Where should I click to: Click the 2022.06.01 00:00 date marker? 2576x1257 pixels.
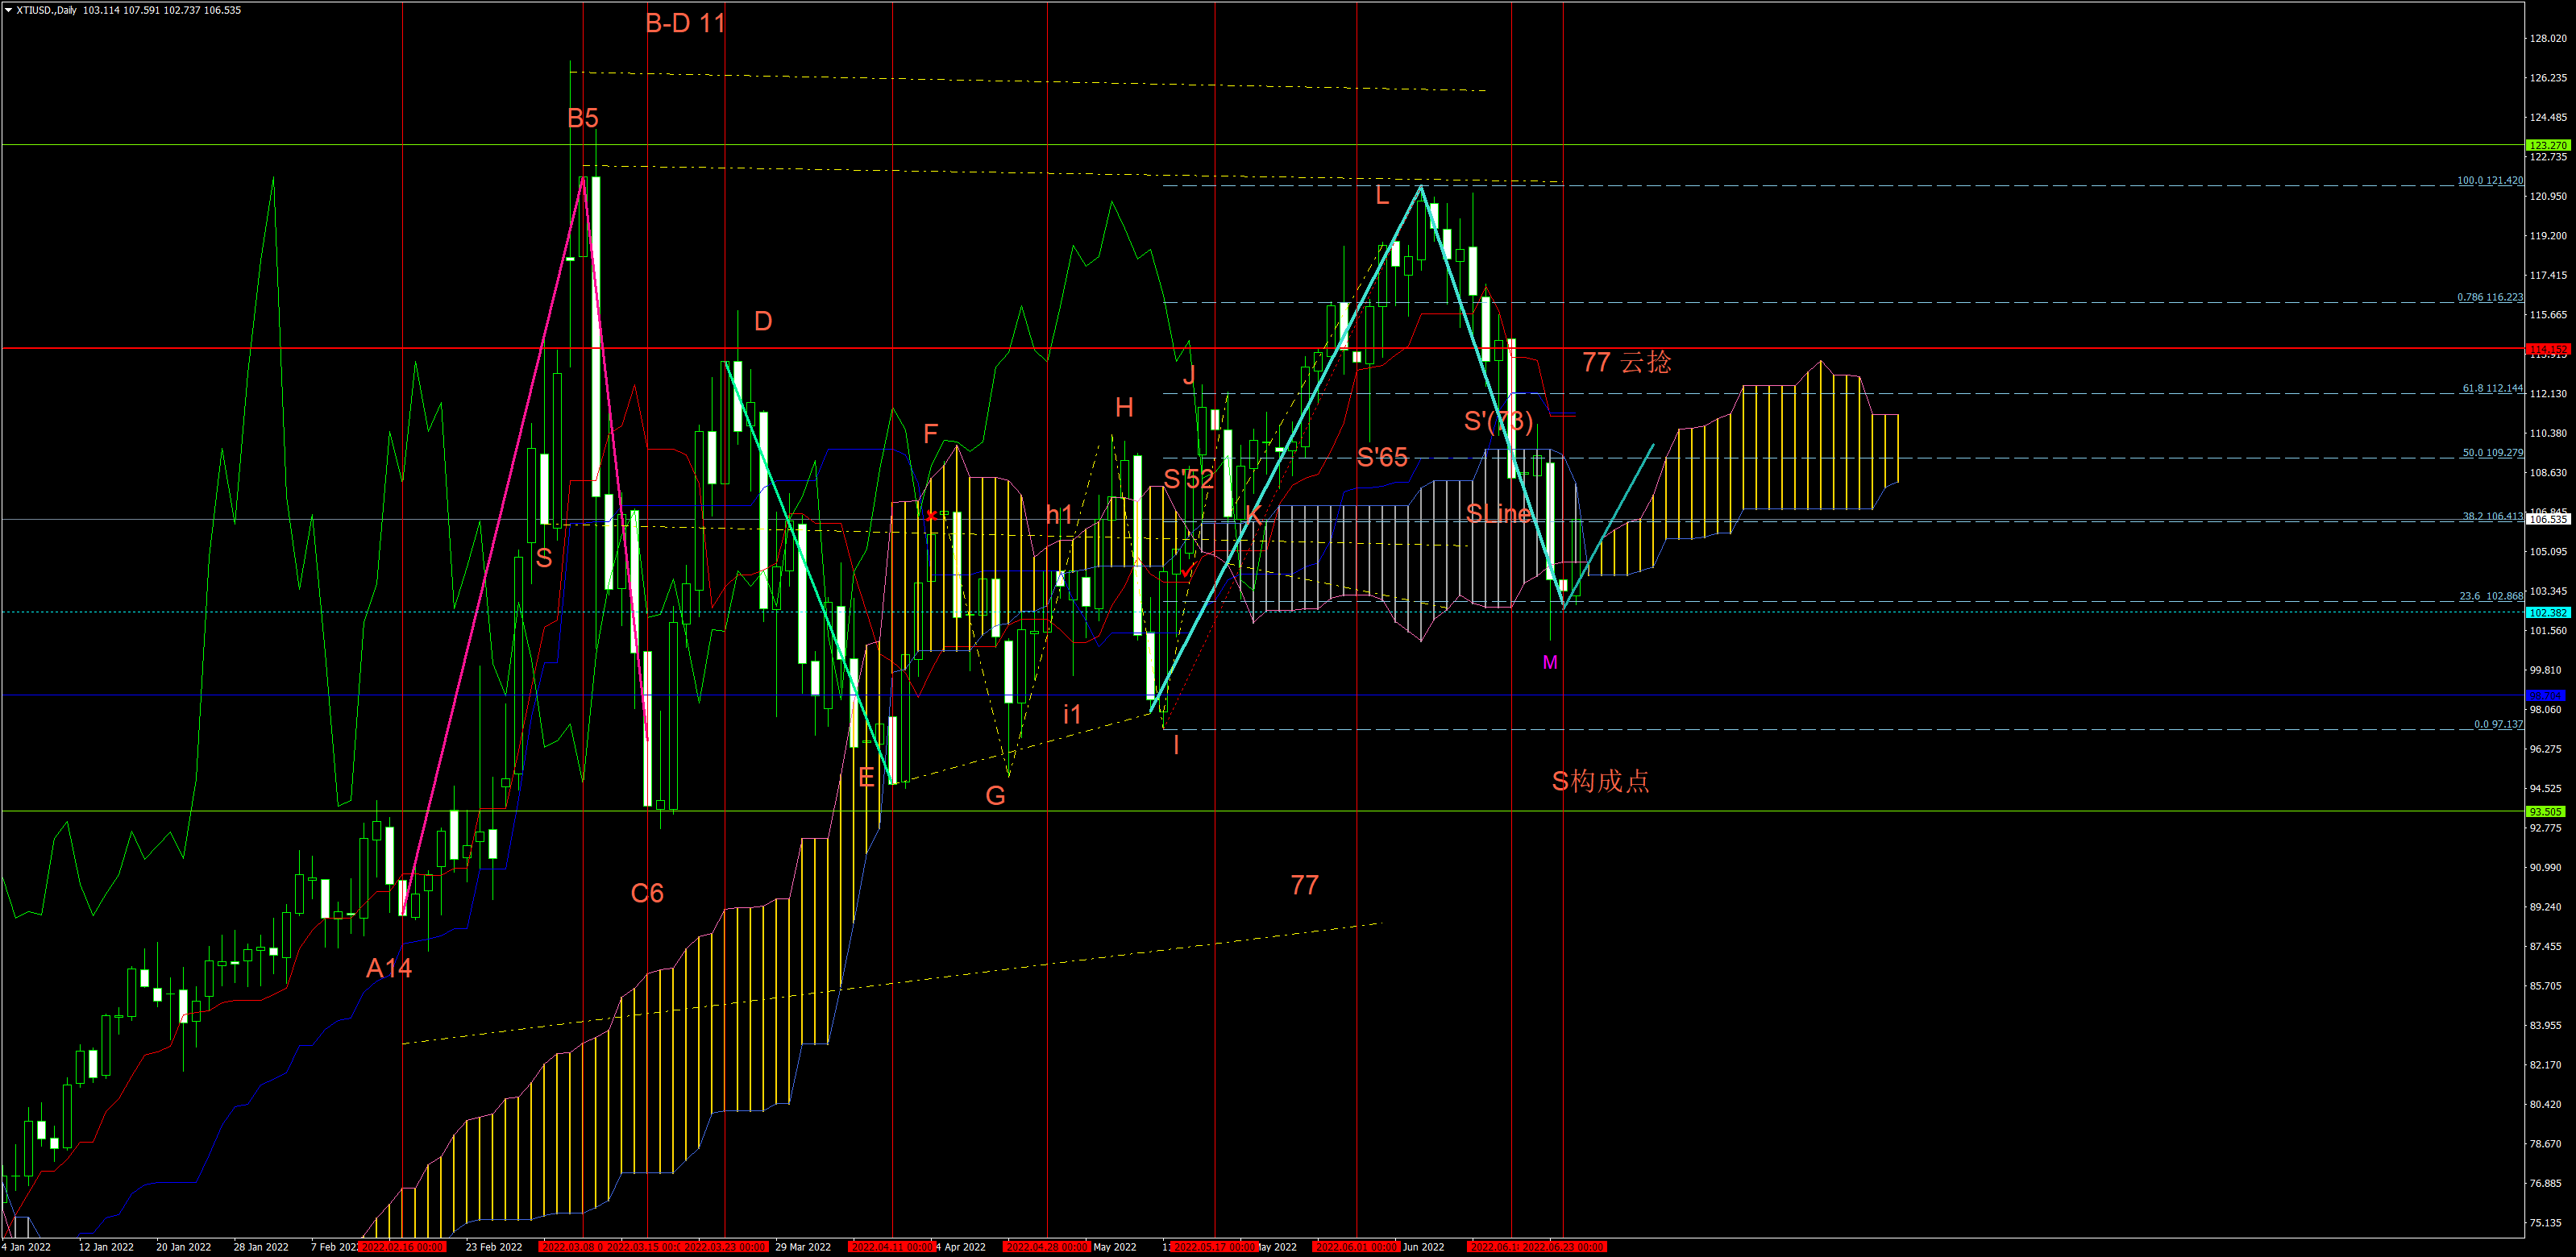pyautogui.click(x=1356, y=1247)
